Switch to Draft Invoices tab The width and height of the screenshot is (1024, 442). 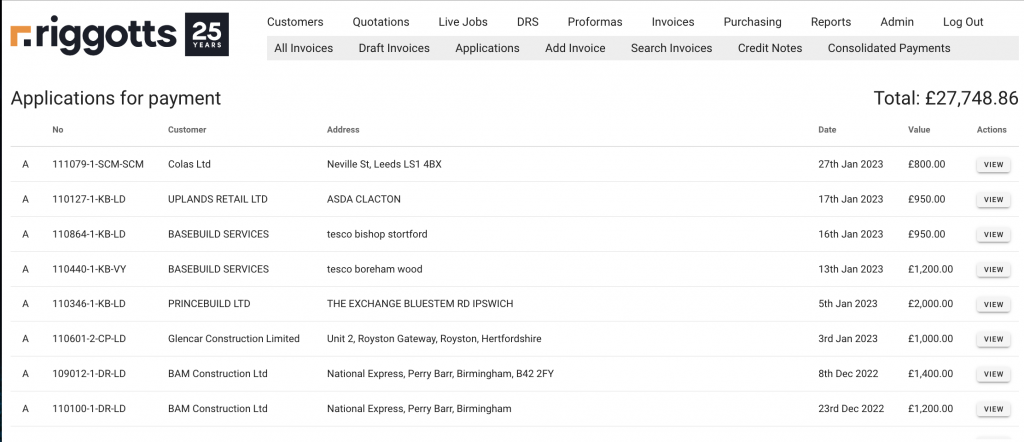pyautogui.click(x=394, y=48)
